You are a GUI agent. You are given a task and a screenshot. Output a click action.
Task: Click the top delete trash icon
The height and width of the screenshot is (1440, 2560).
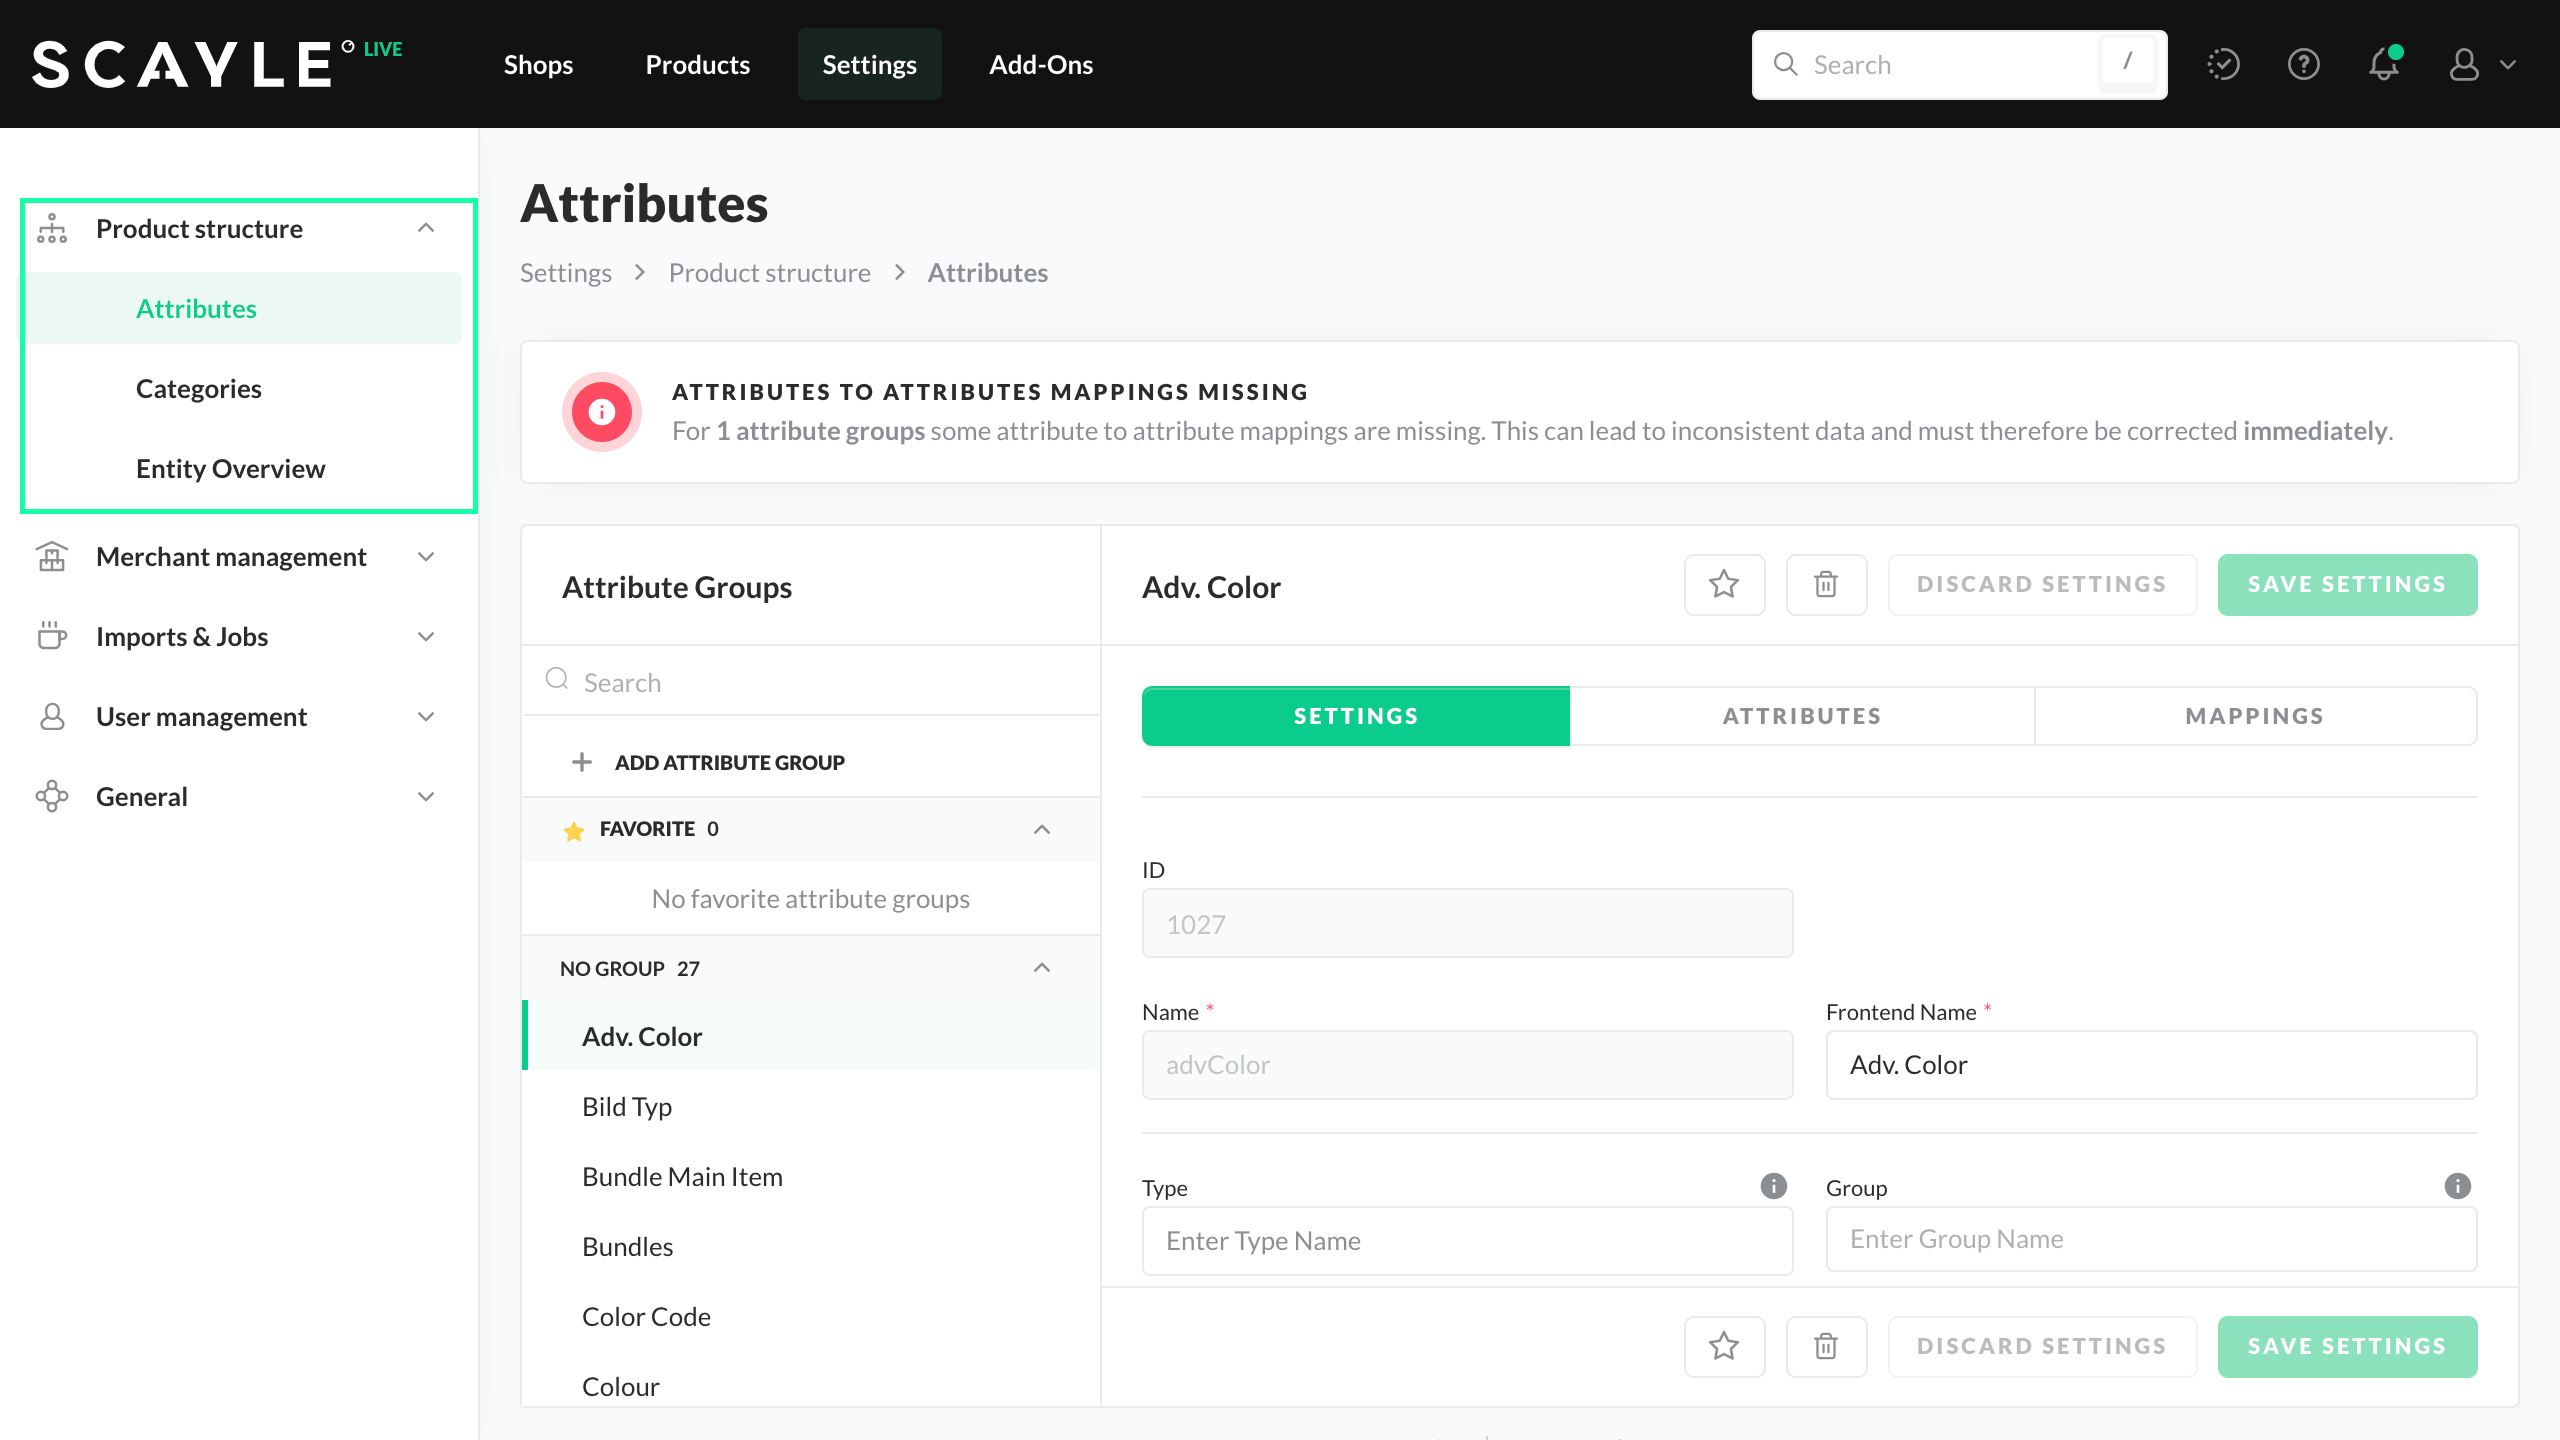click(1826, 585)
